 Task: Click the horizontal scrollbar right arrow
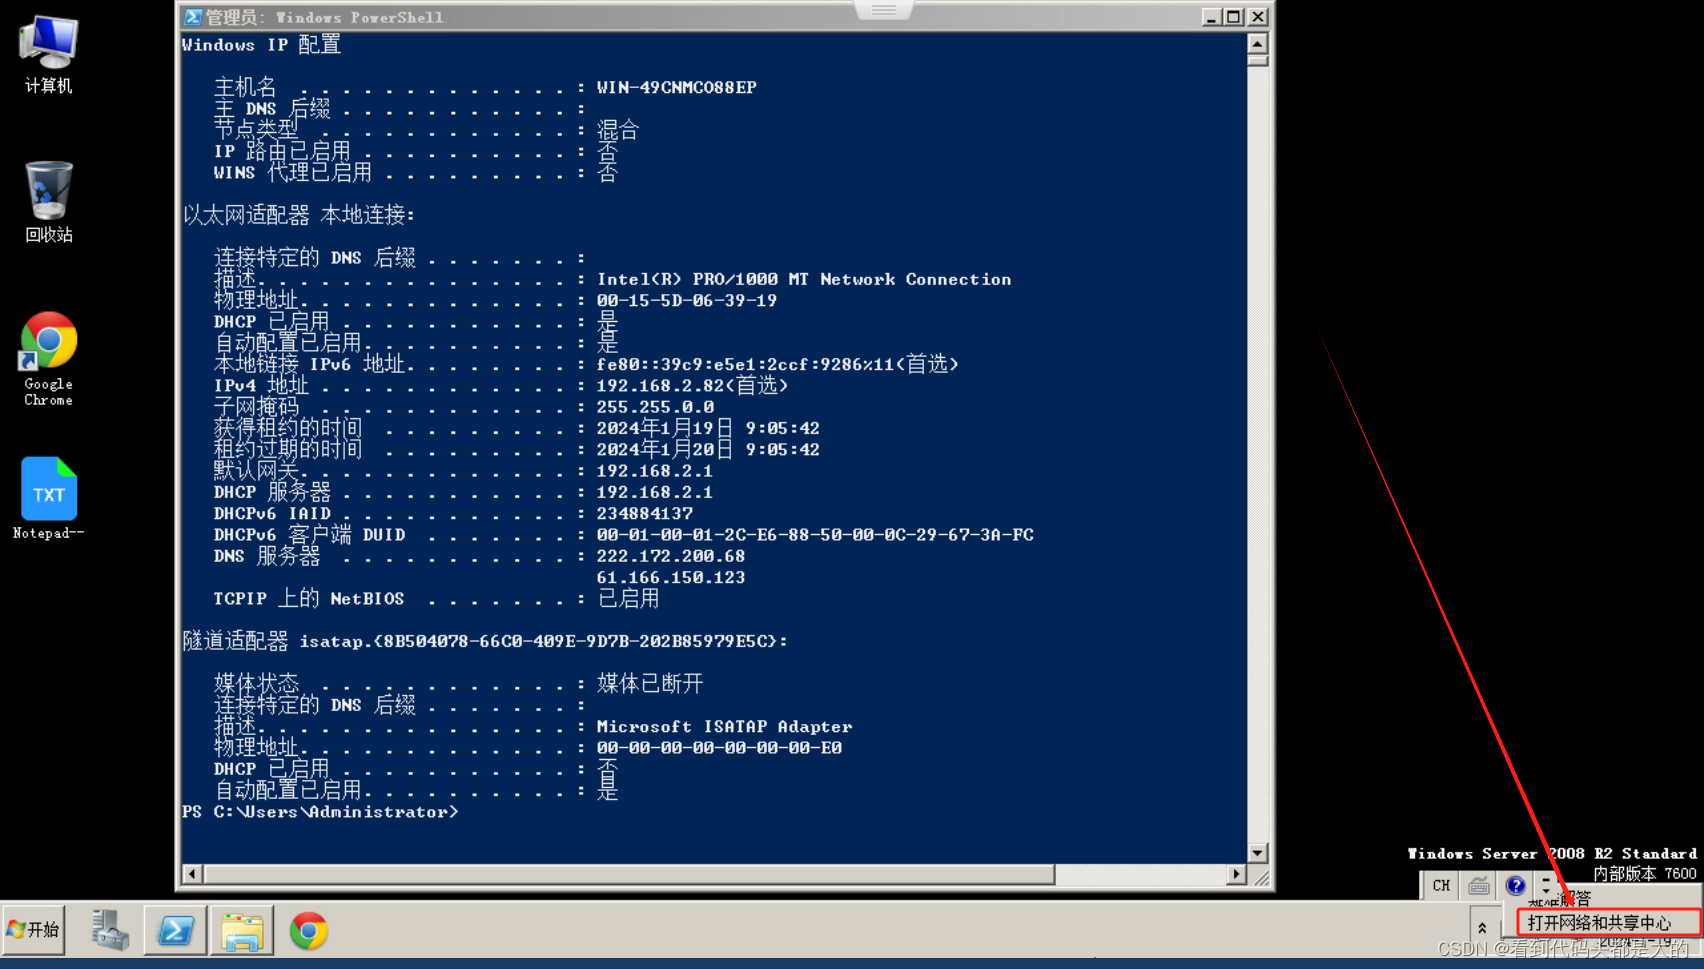[1237, 874]
